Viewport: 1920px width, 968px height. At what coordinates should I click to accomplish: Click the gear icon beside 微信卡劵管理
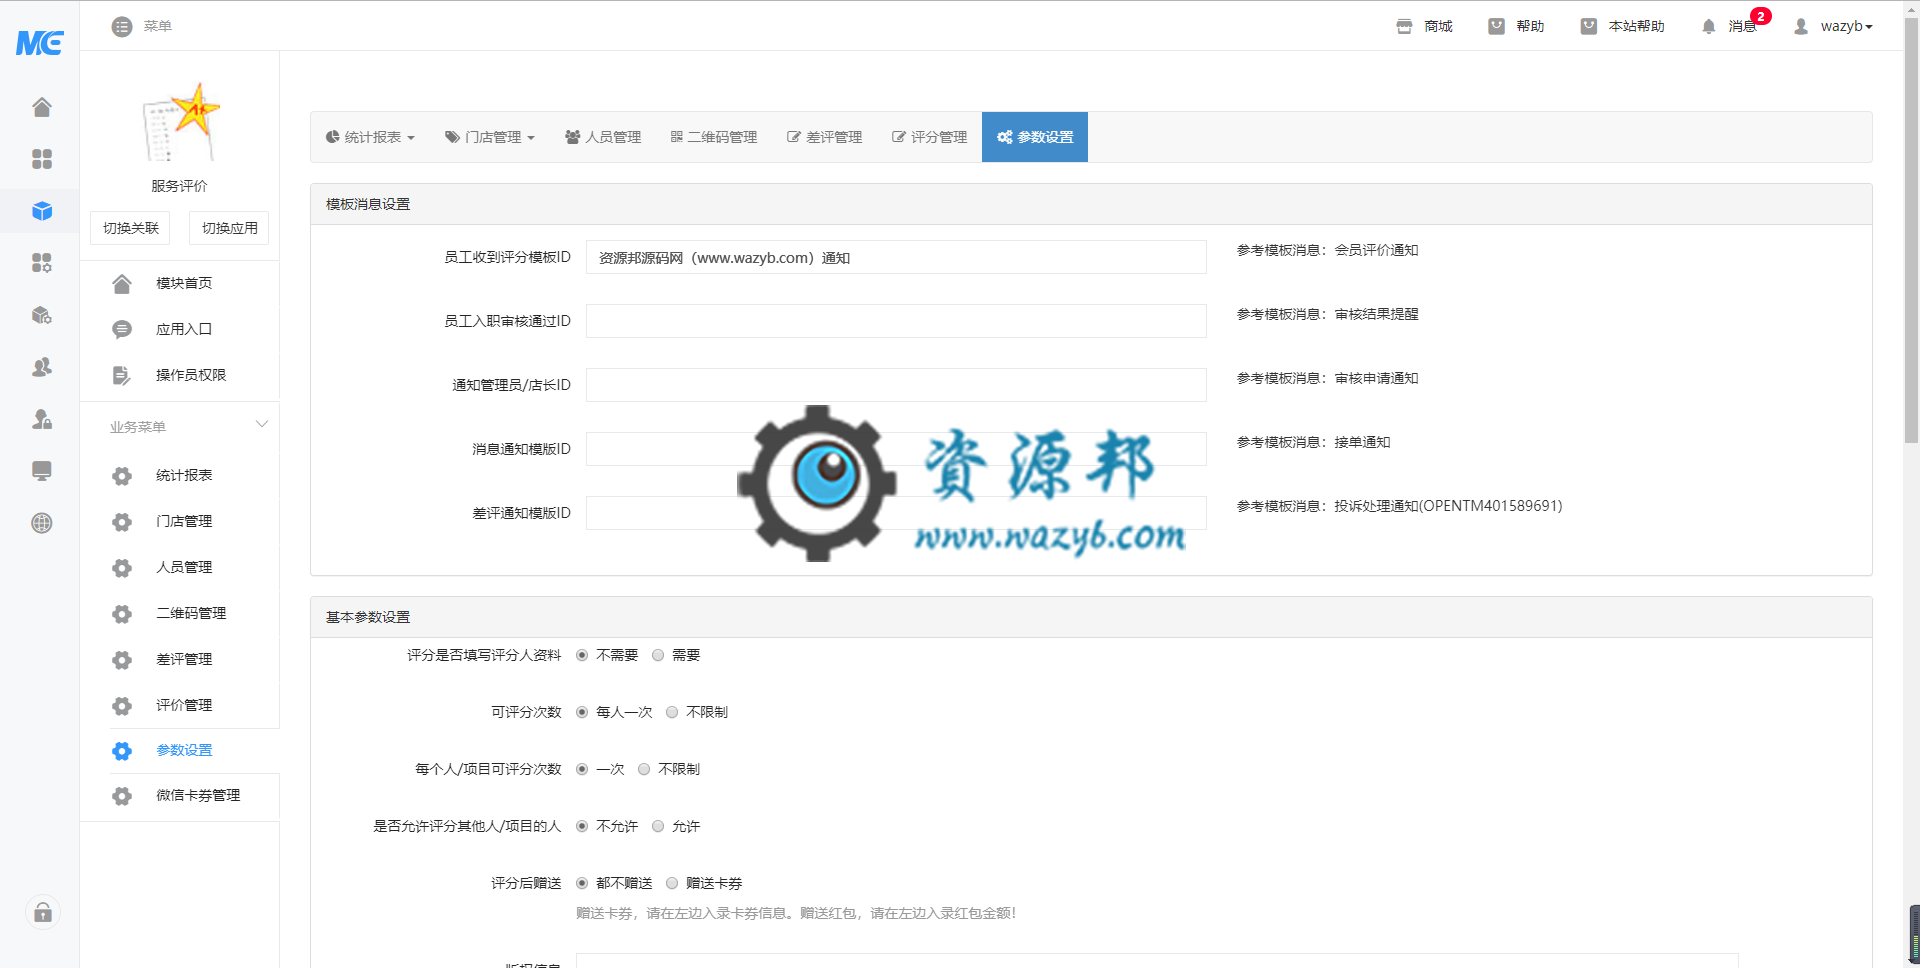pos(122,796)
